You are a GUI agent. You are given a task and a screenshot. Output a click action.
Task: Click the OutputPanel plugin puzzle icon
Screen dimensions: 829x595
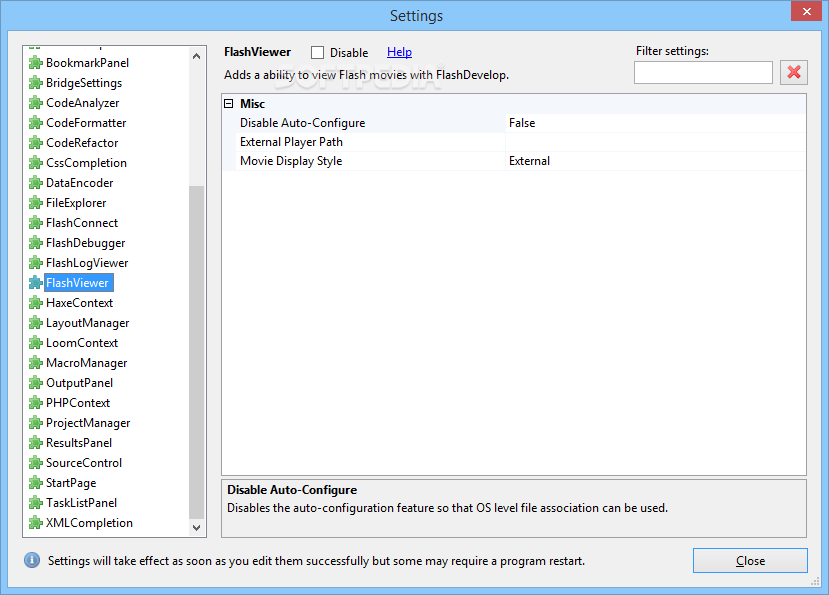35,383
